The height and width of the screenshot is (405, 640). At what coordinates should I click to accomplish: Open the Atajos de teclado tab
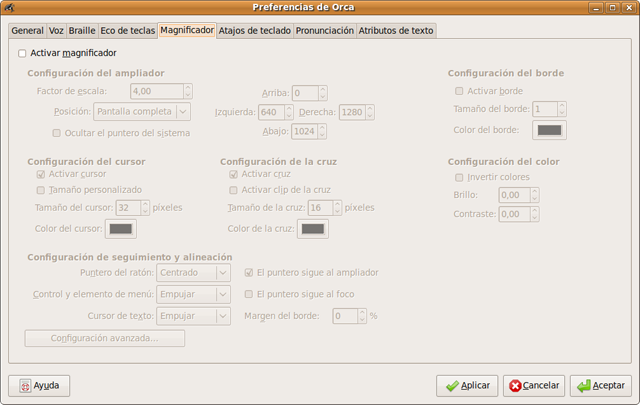(x=254, y=31)
